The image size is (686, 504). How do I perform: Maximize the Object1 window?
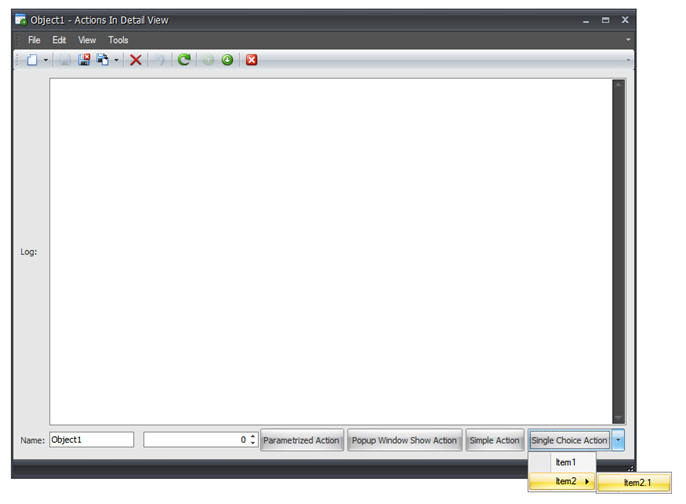[x=606, y=20]
